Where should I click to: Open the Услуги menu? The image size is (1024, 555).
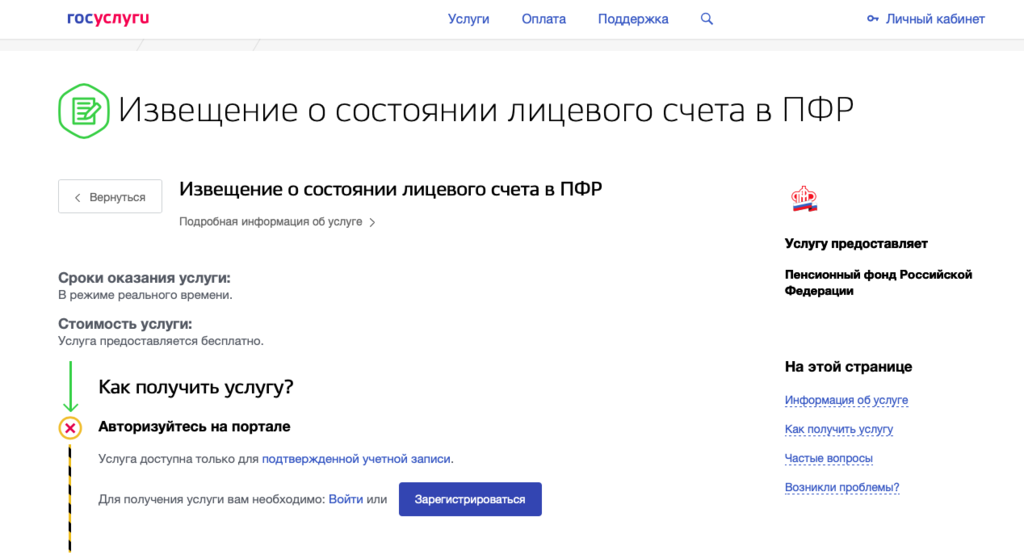tap(468, 19)
